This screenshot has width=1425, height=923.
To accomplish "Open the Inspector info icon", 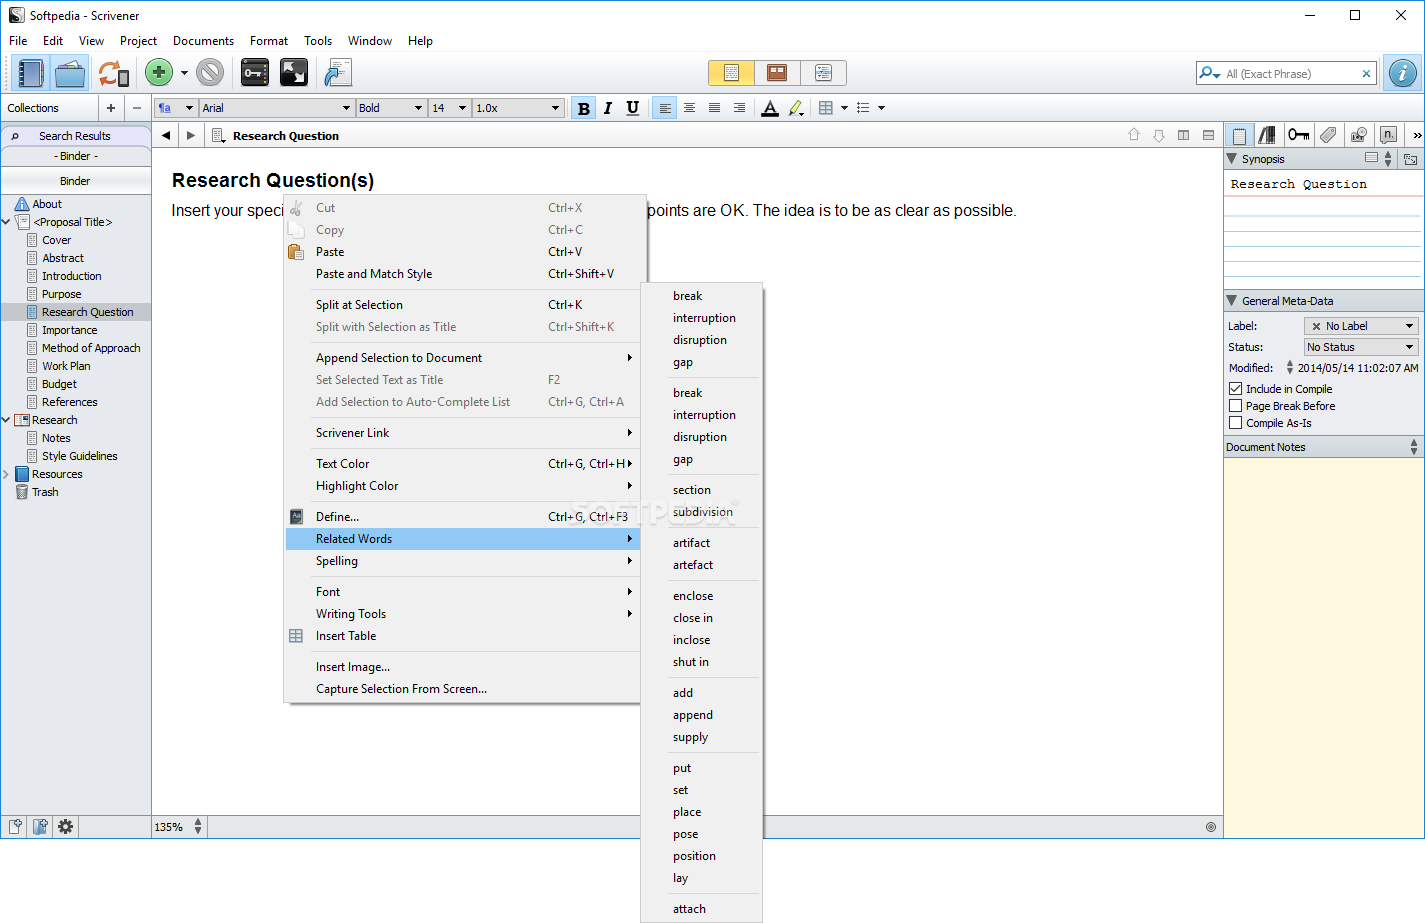I will pyautogui.click(x=1402, y=73).
